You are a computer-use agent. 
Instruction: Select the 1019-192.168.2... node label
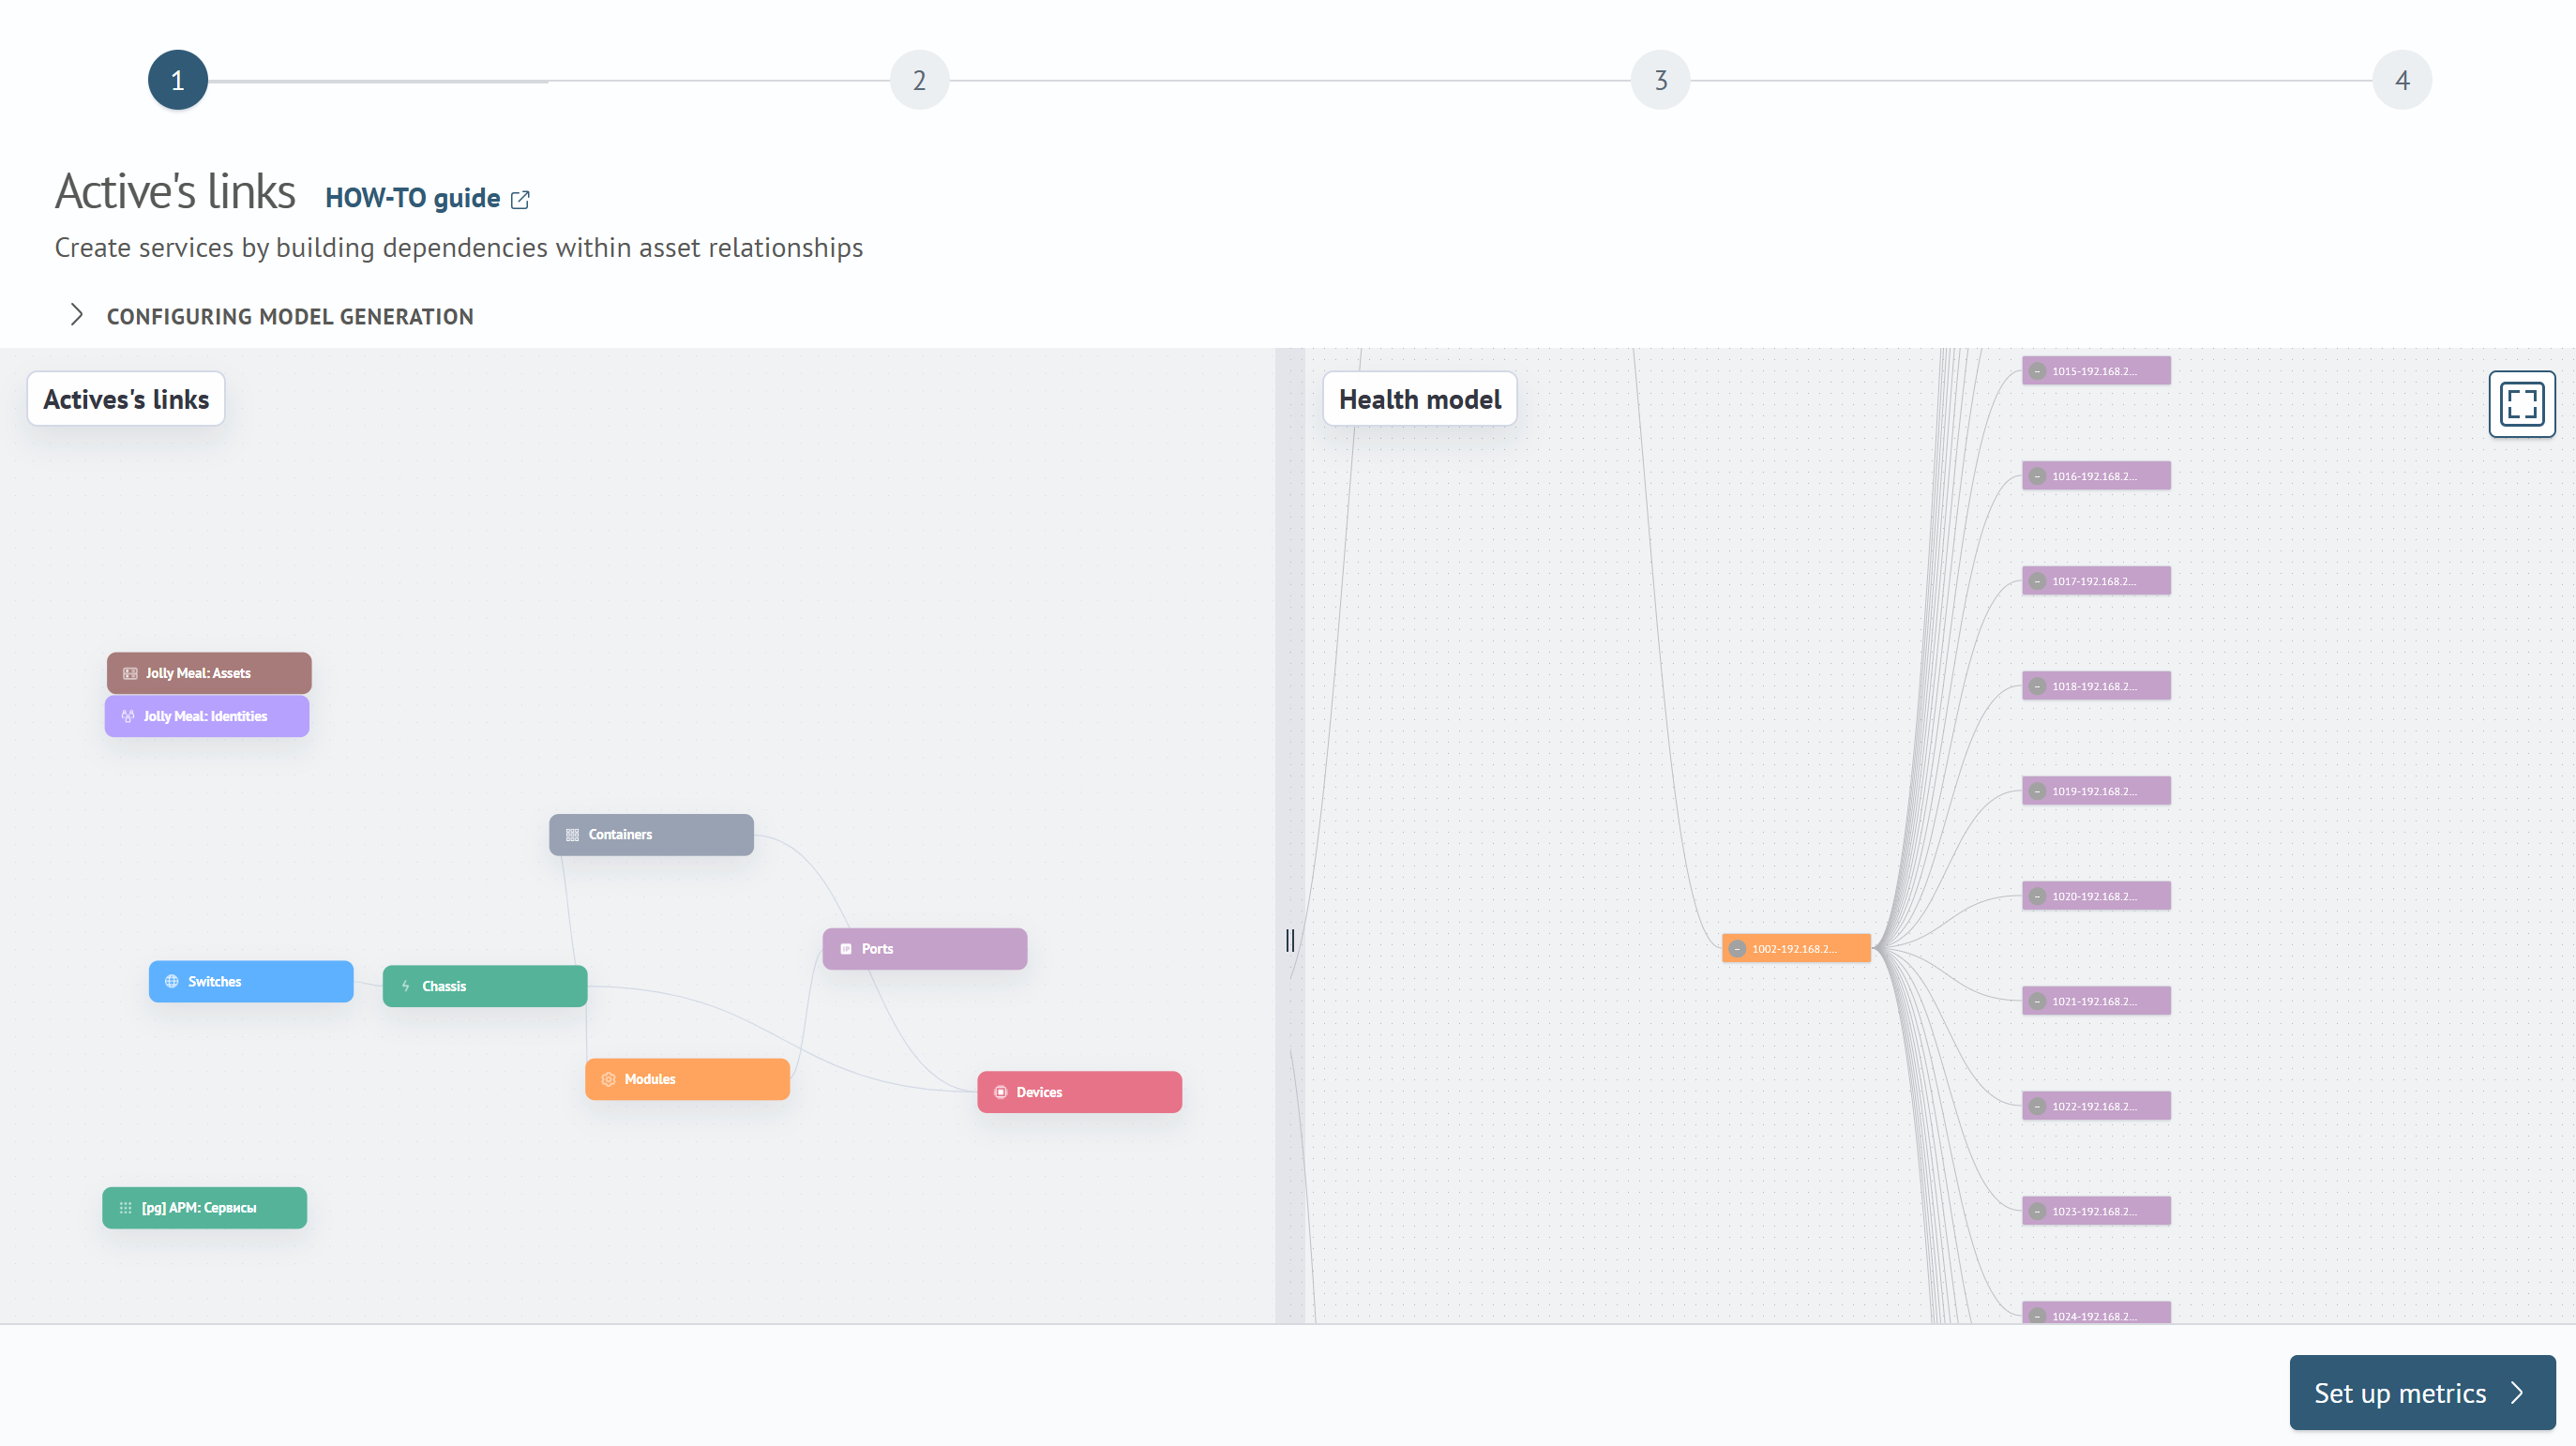(x=2094, y=791)
